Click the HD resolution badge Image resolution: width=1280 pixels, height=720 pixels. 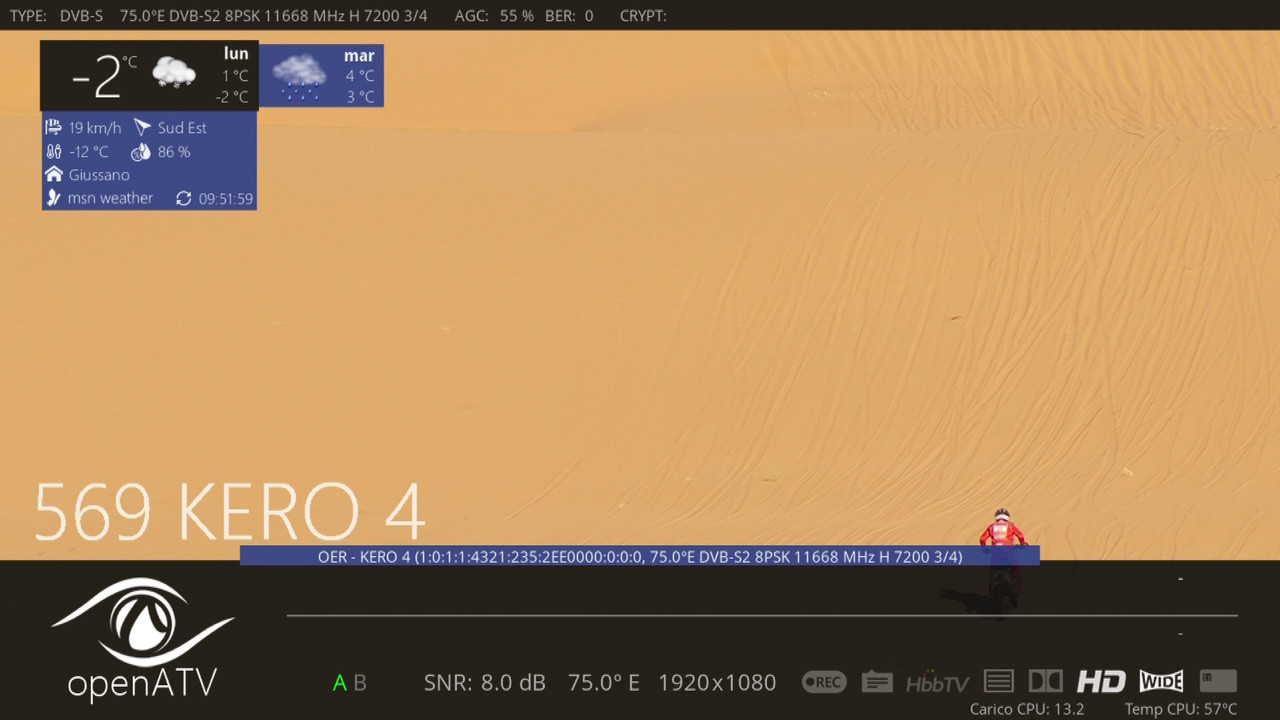pos(1101,681)
